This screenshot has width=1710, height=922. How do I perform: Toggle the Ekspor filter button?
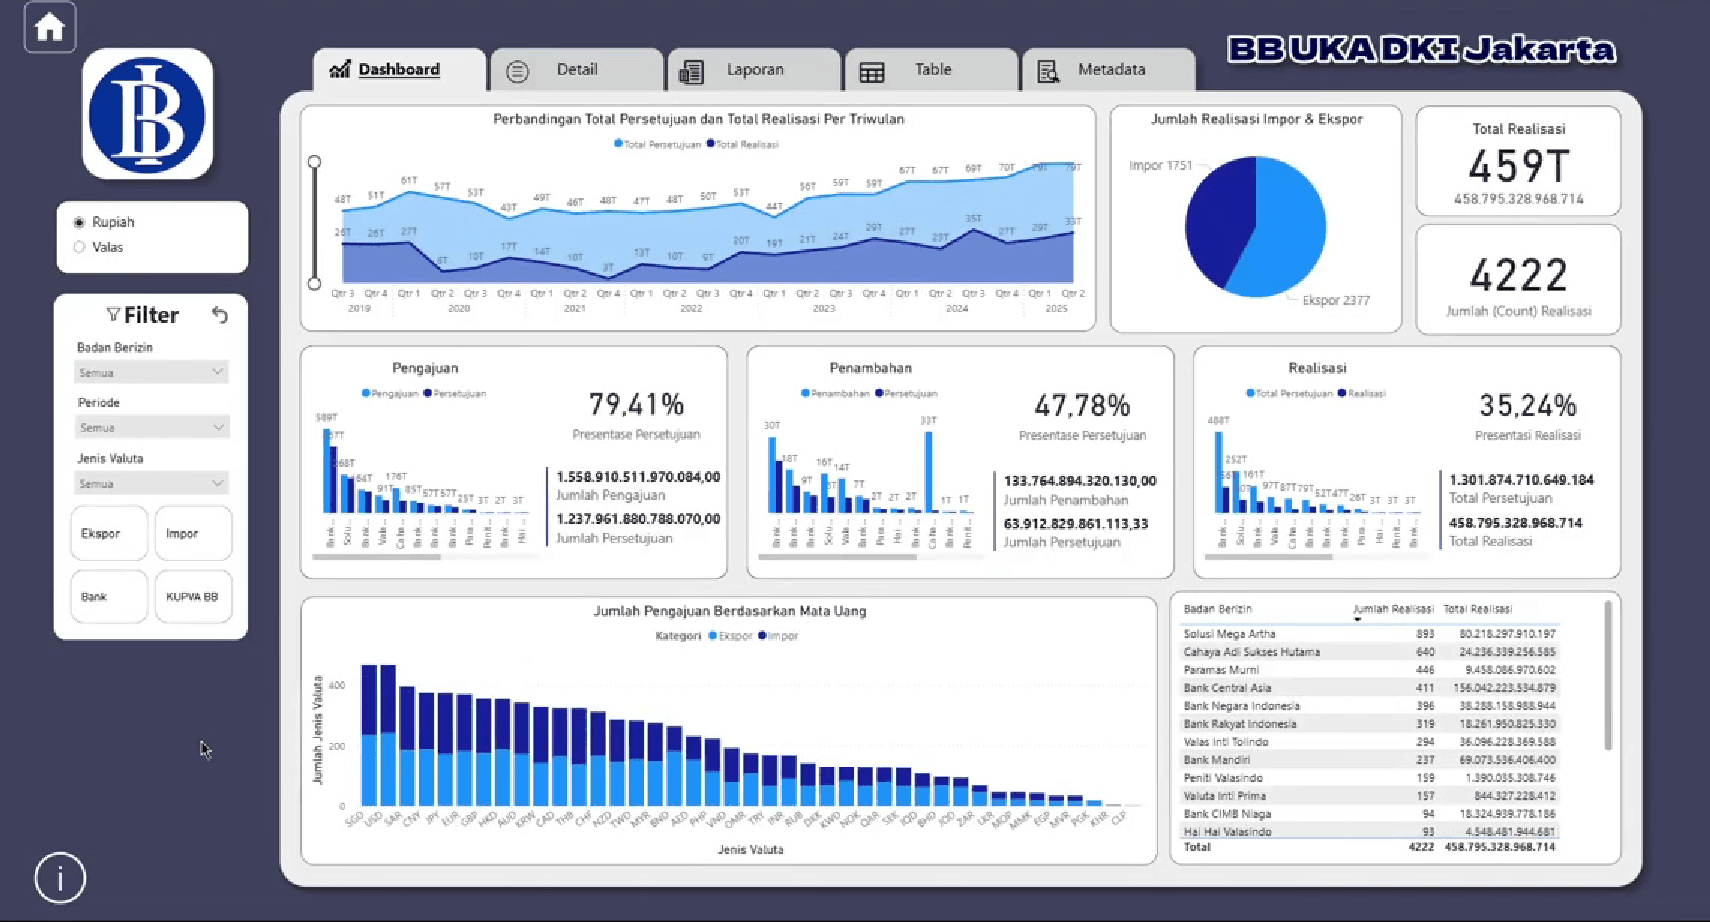108,533
